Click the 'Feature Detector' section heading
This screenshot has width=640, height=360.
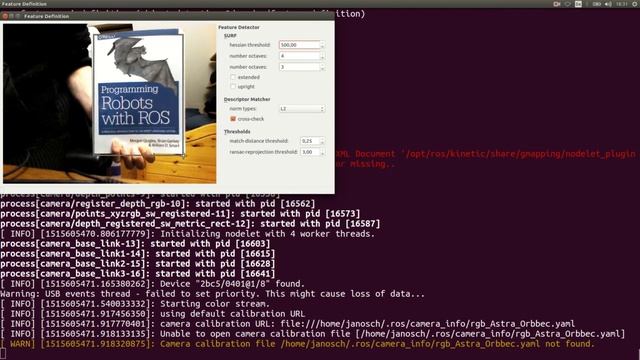pyautogui.click(x=239, y=27)
